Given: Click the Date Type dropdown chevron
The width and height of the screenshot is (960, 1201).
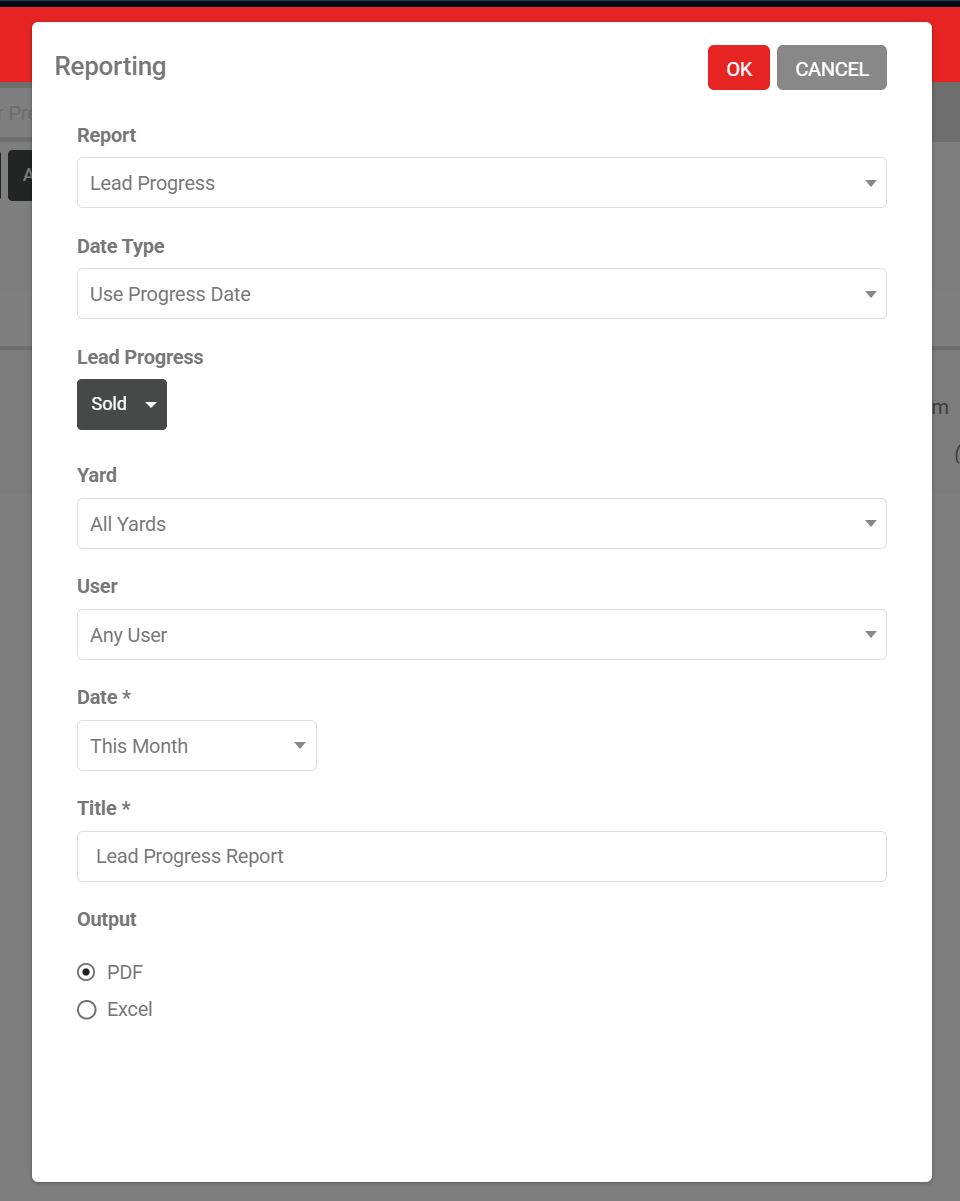Looking at the screenshot, I should (871, 293).
